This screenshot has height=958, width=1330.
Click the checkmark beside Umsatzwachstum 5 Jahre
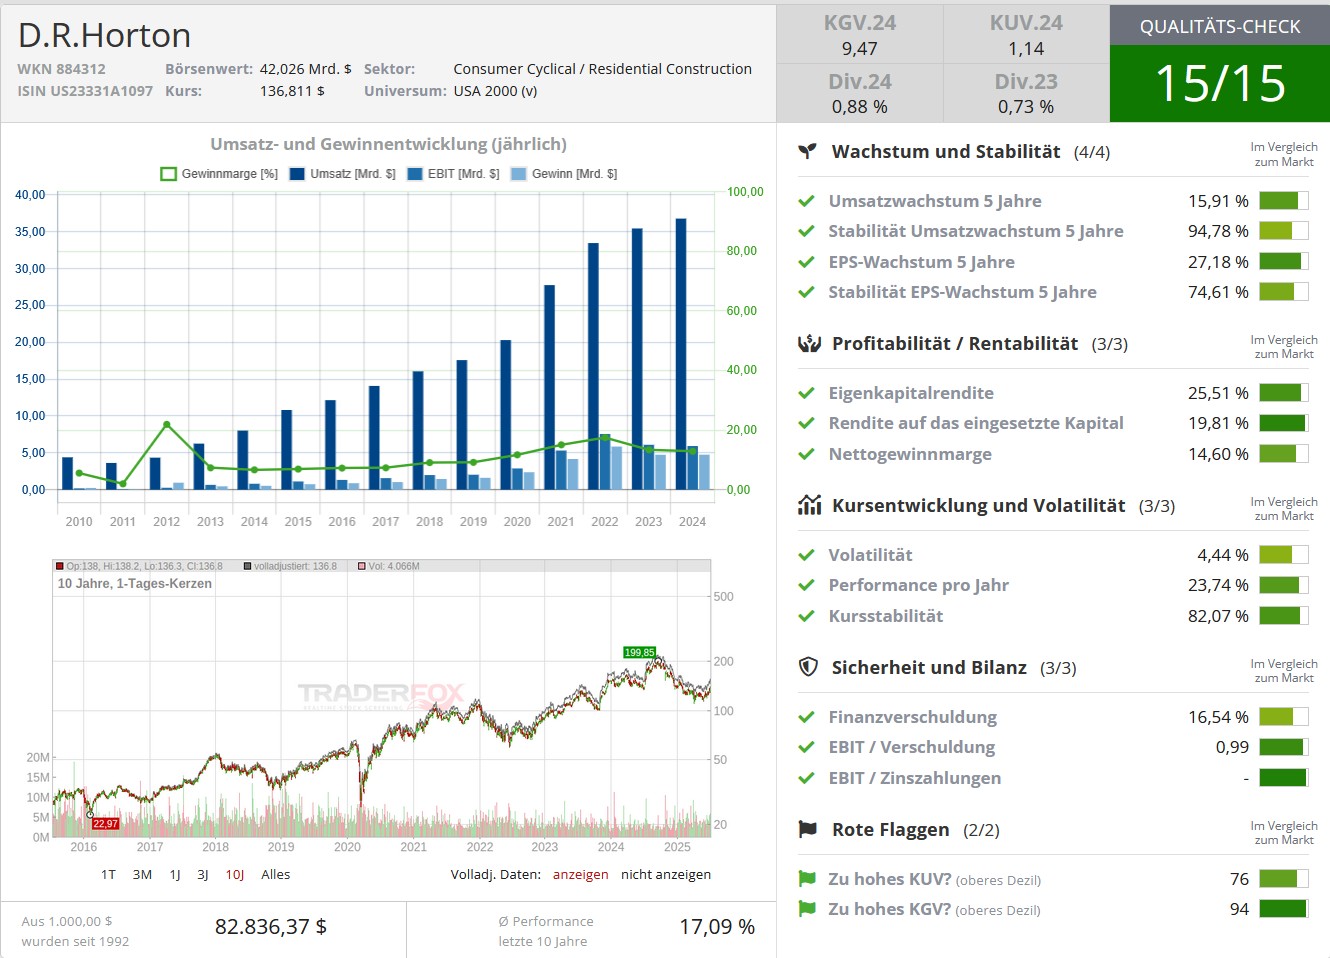806,201
